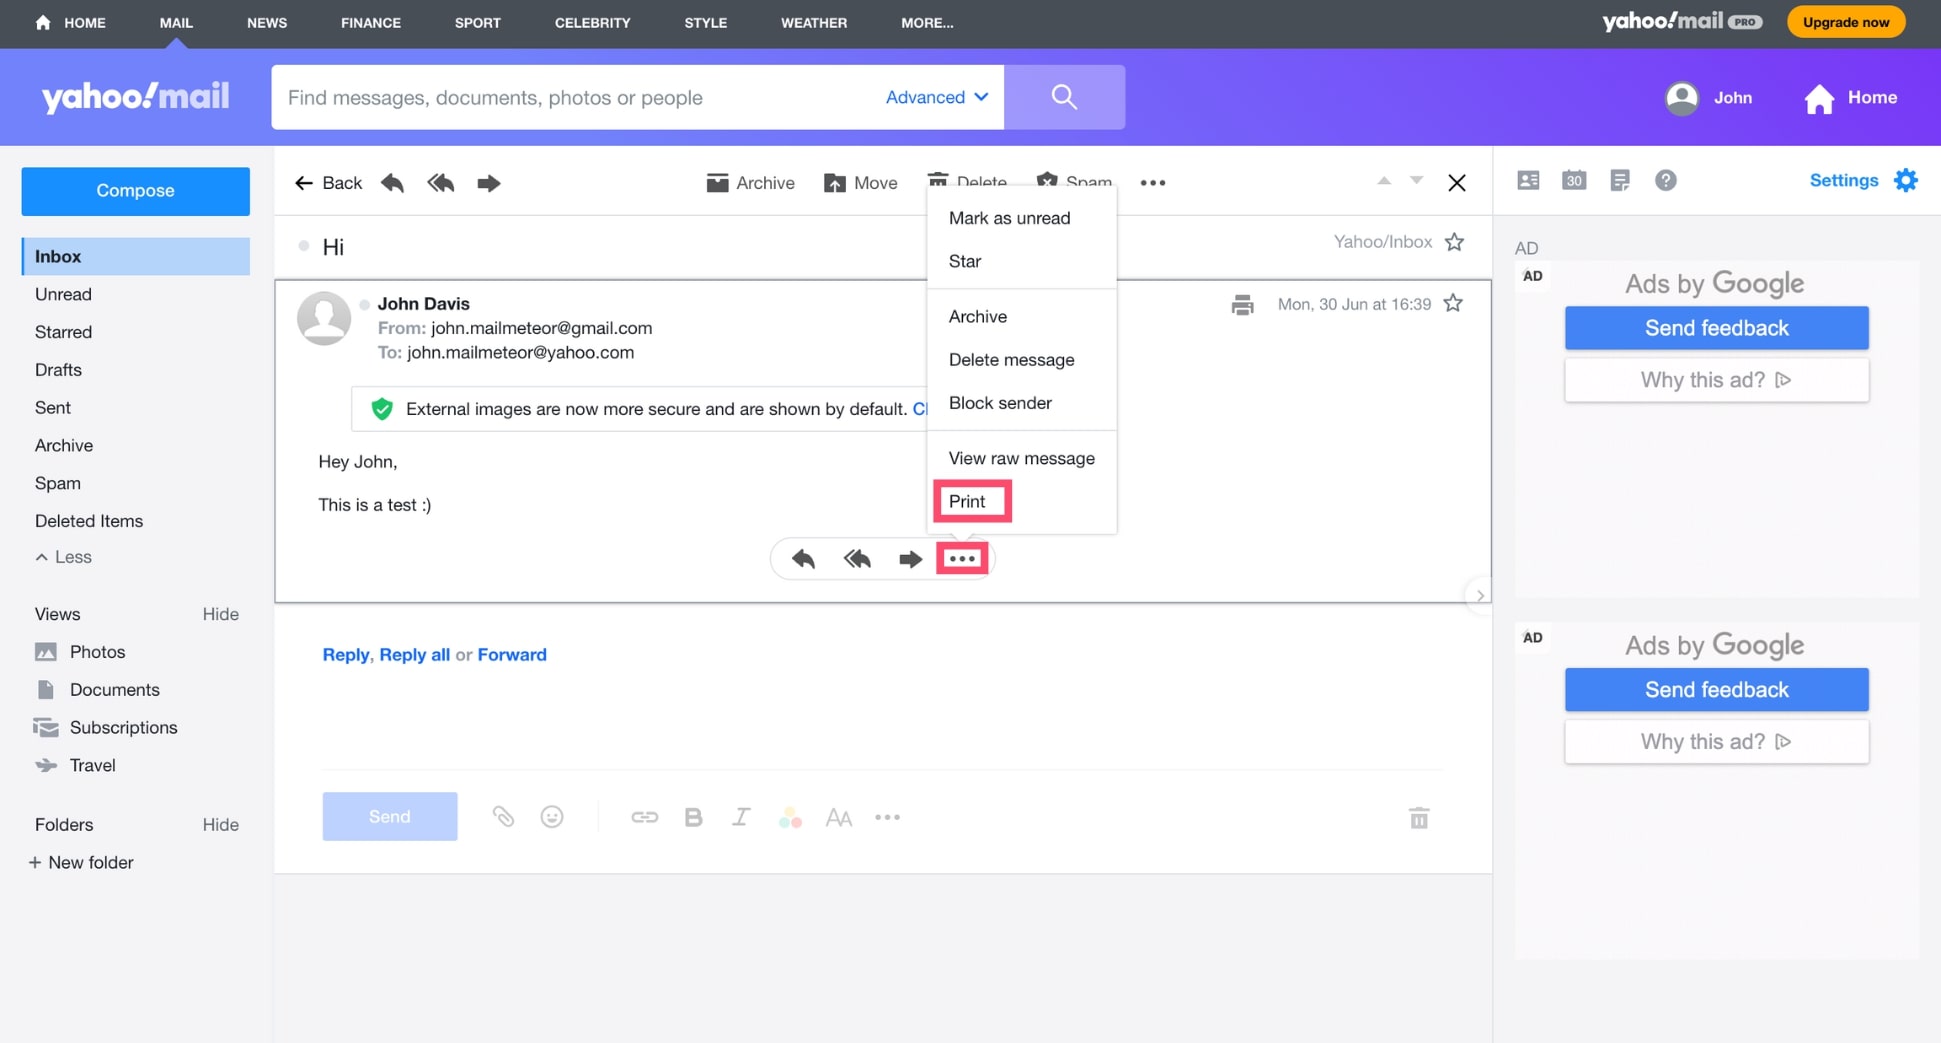This screenshot has width=1941, height=1043.
Task: Open the calendar icon in the right panel
Action: [1574, 180]
